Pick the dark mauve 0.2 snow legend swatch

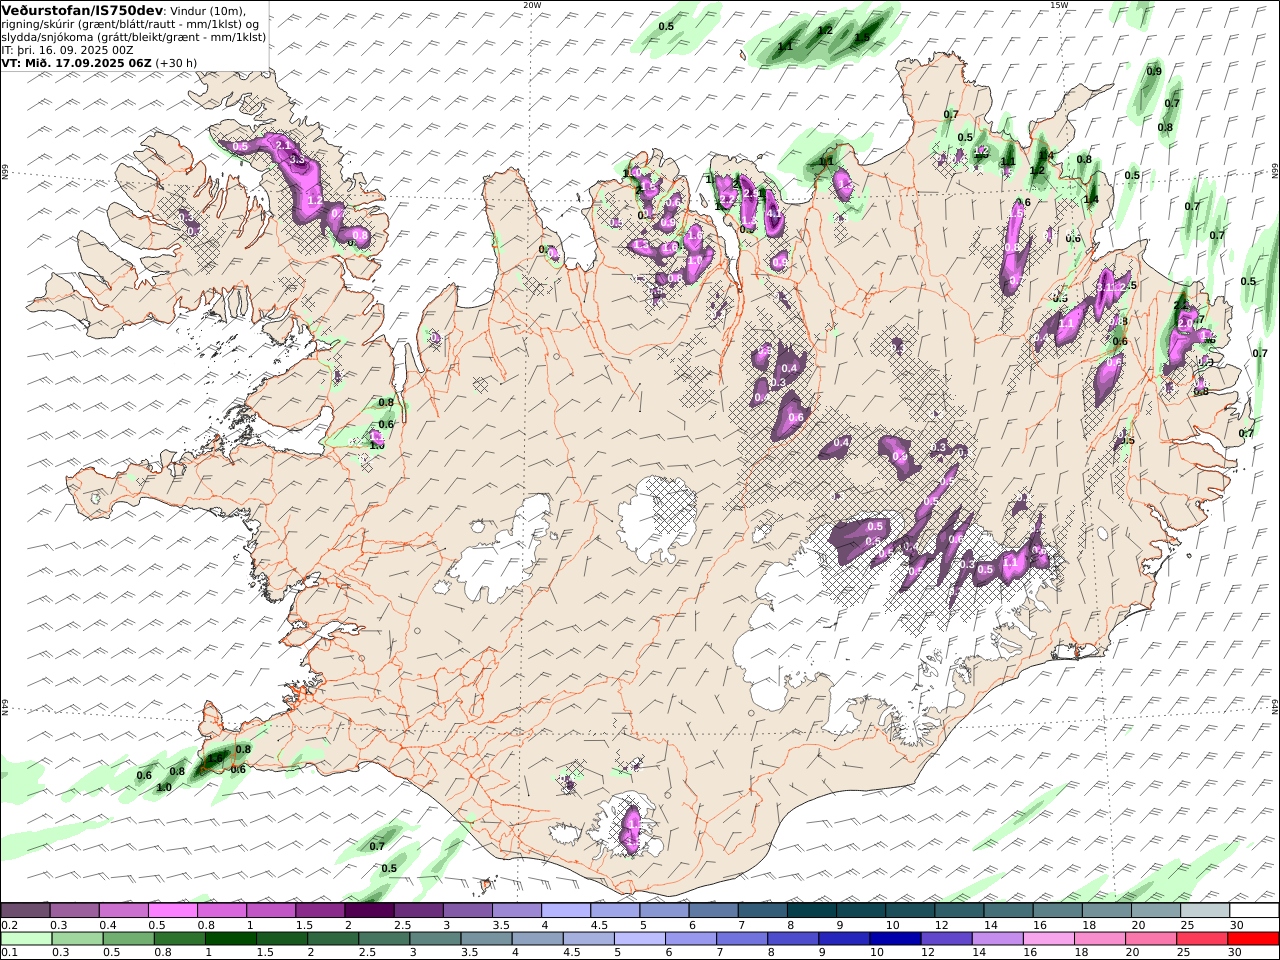coord(25,911)
